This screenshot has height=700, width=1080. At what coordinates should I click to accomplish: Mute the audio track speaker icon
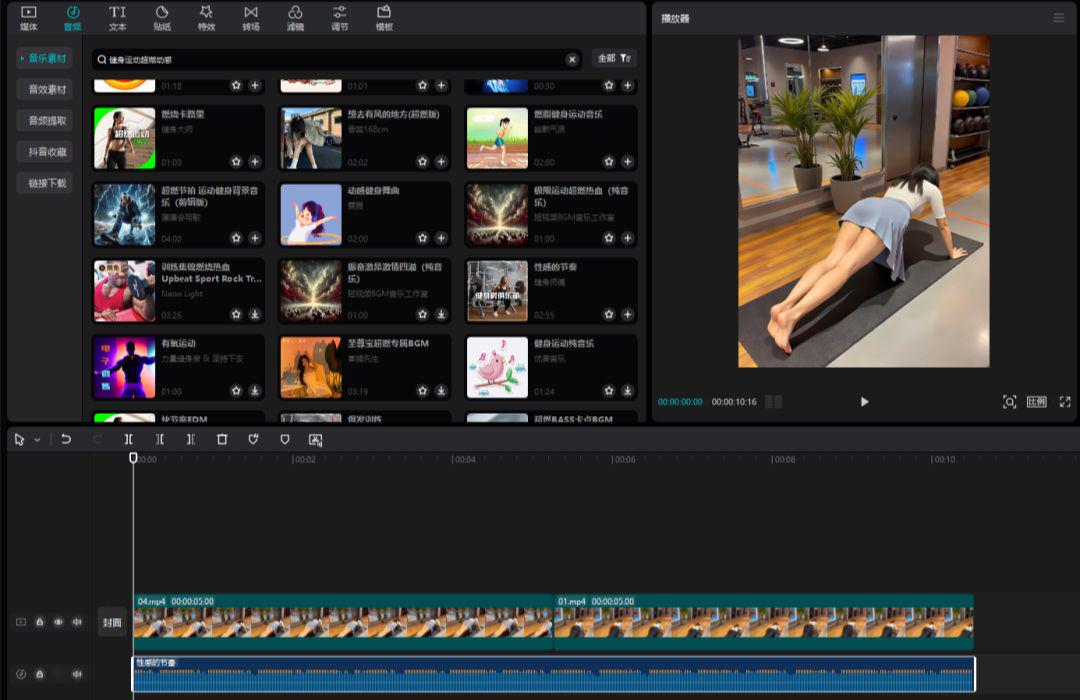77,674
